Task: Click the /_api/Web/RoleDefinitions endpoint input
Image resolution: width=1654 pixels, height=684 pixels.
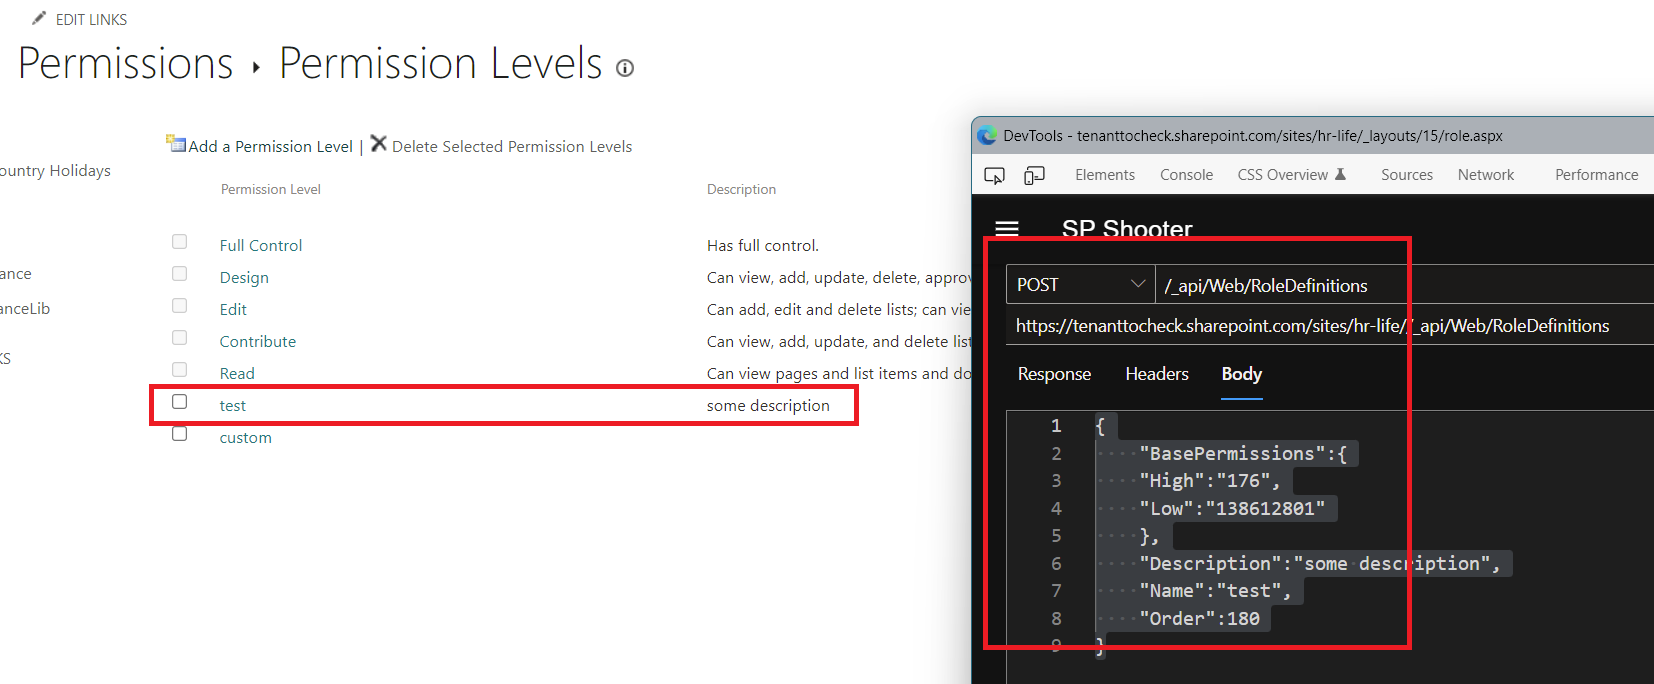Action: coord(1404,285)
